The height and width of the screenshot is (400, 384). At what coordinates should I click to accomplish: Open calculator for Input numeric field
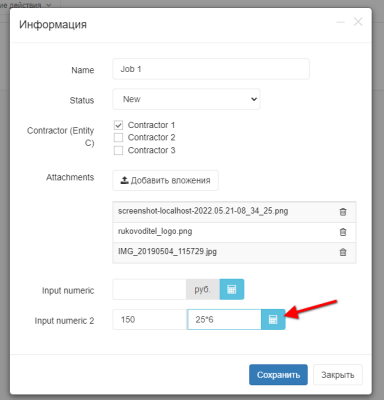click(x=232, y=289)
